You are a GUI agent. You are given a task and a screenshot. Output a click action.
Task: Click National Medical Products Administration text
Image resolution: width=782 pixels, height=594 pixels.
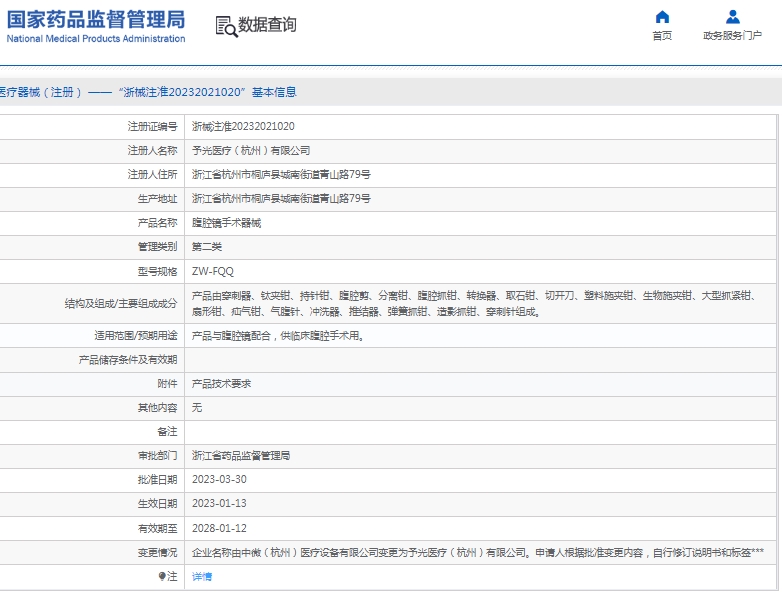(x=96, y=38)
